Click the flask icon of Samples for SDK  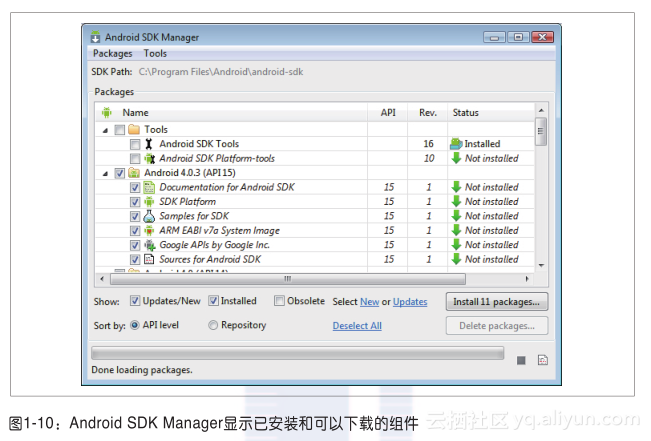point(149,216)
